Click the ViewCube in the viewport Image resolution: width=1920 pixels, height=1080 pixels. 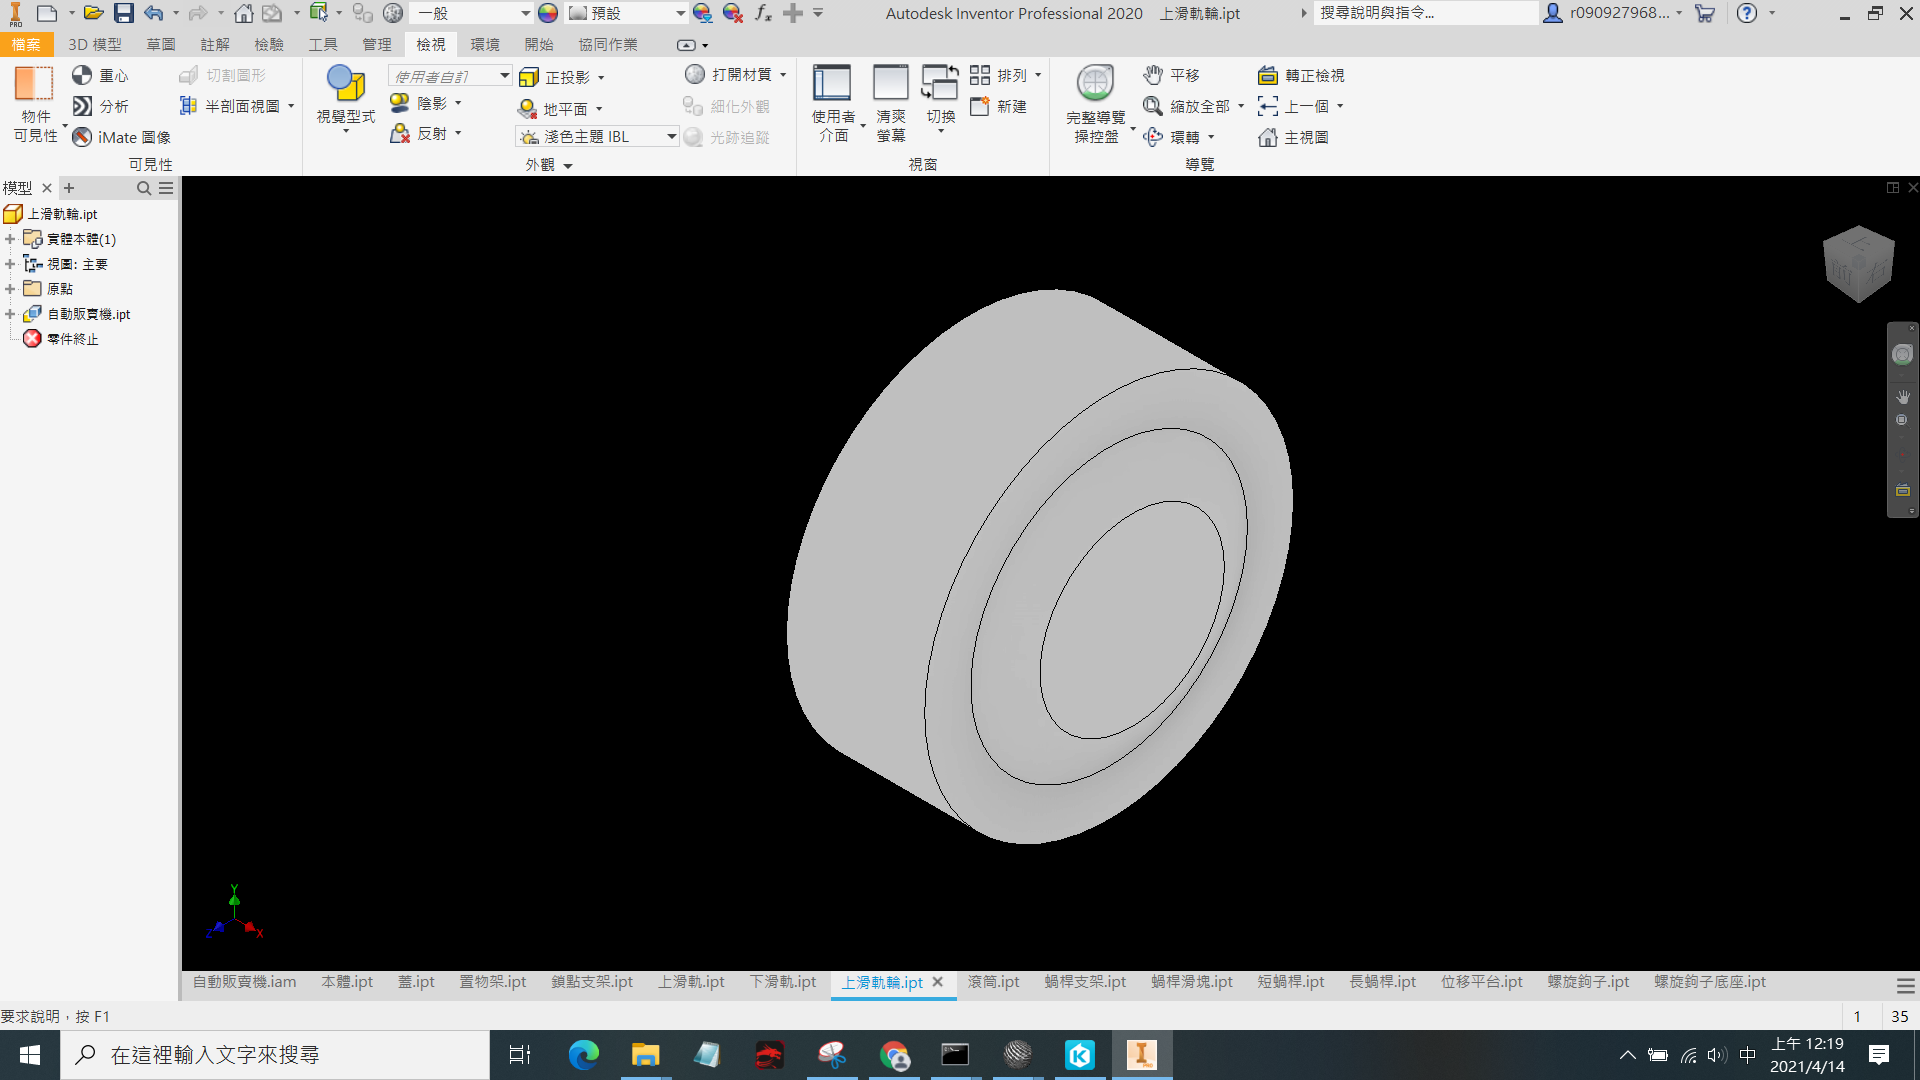click(1858, 263)
